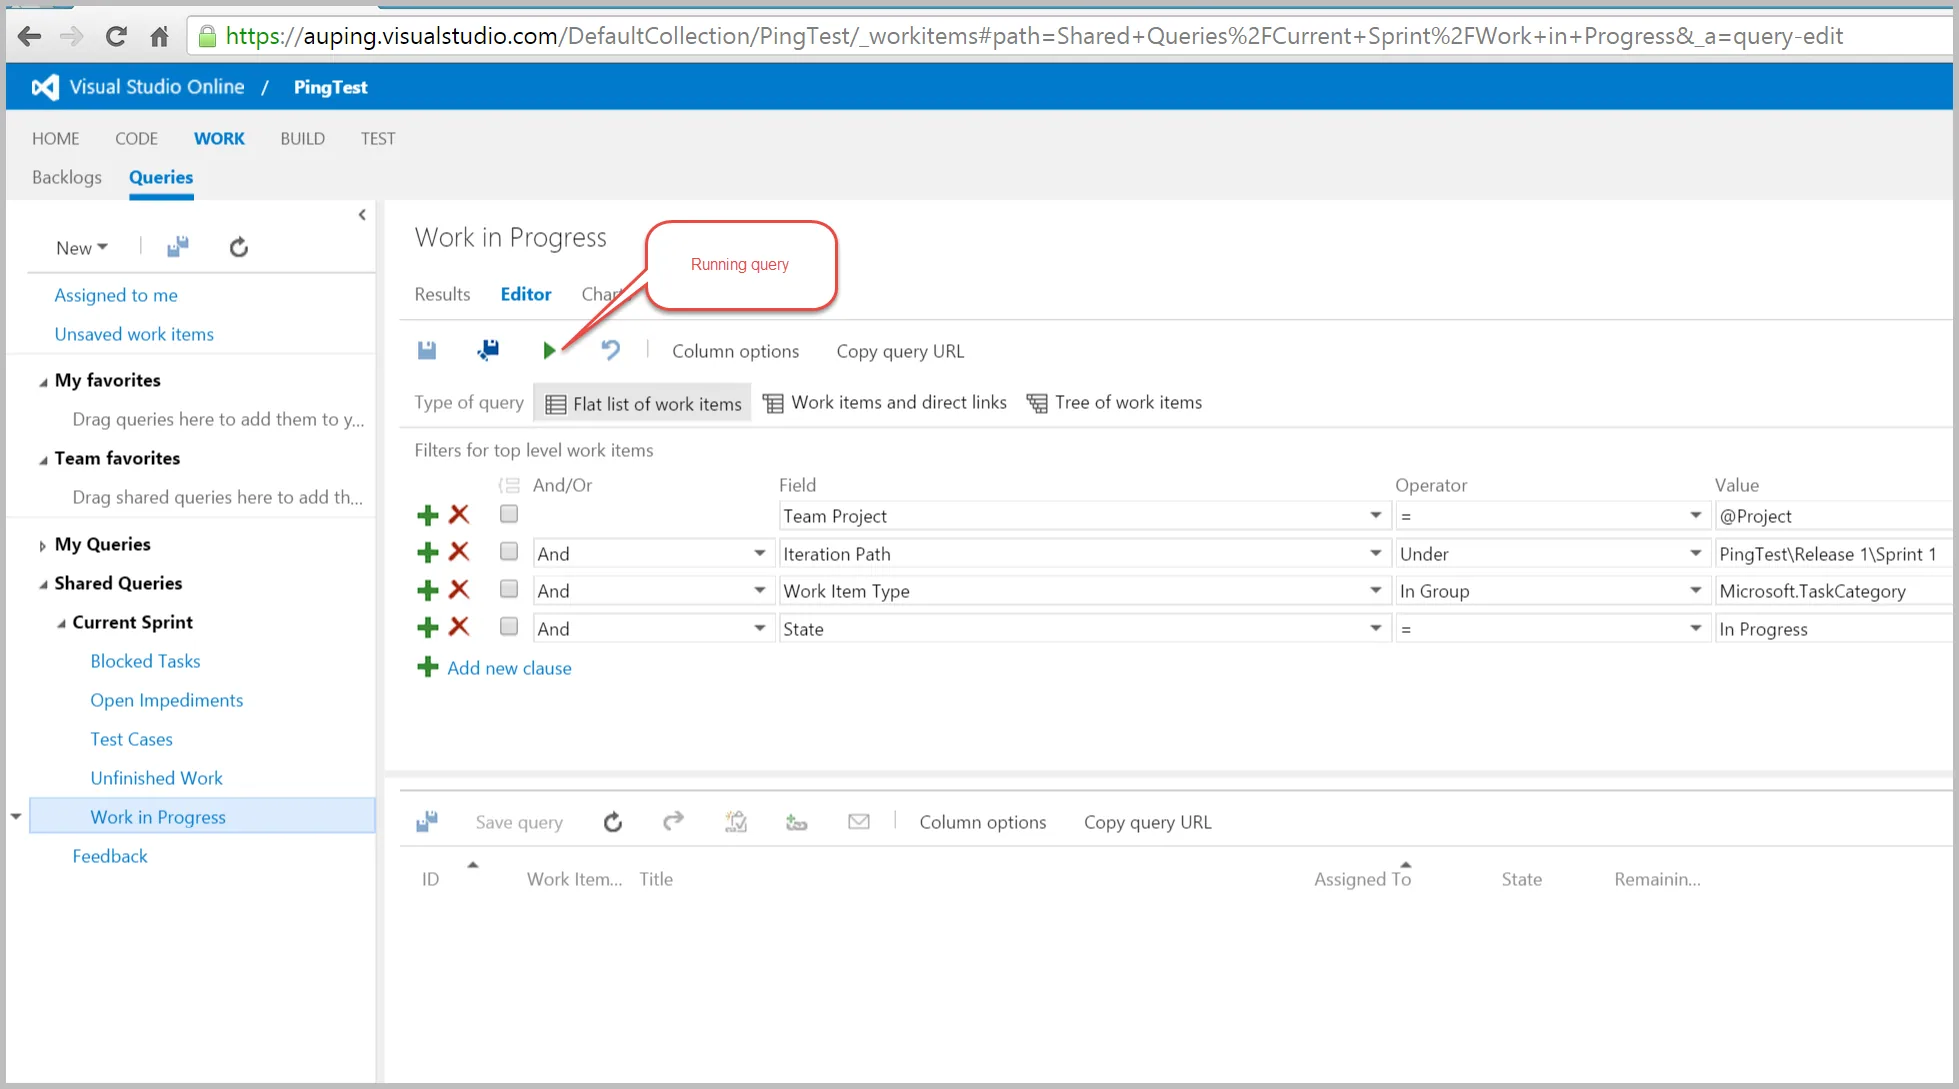Click the redo arrow in results toolbar

click(x=673, y=821)
